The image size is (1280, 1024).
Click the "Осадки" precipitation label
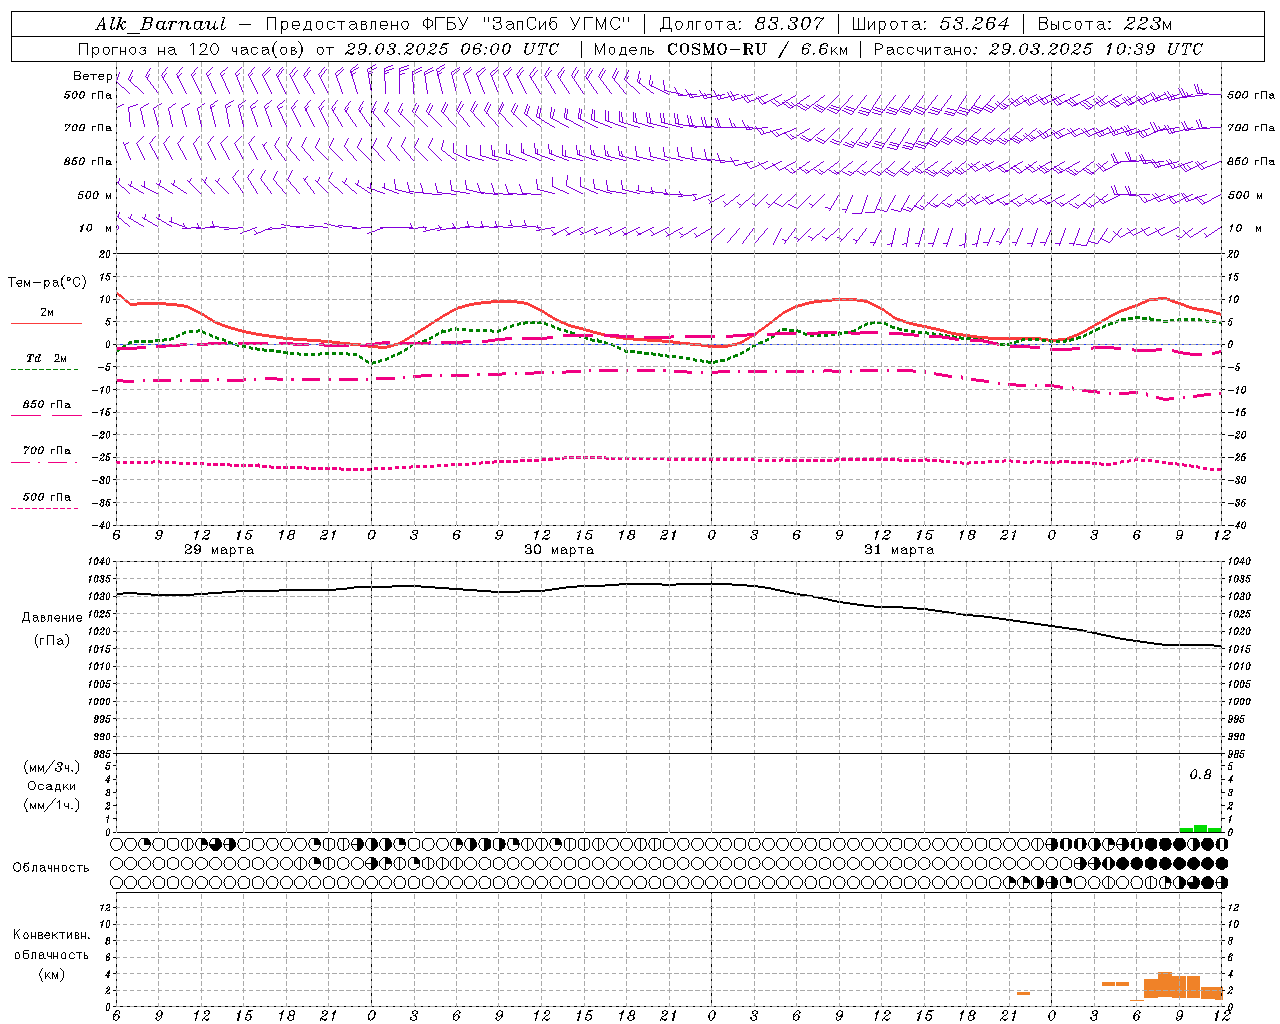pos(52,786)
